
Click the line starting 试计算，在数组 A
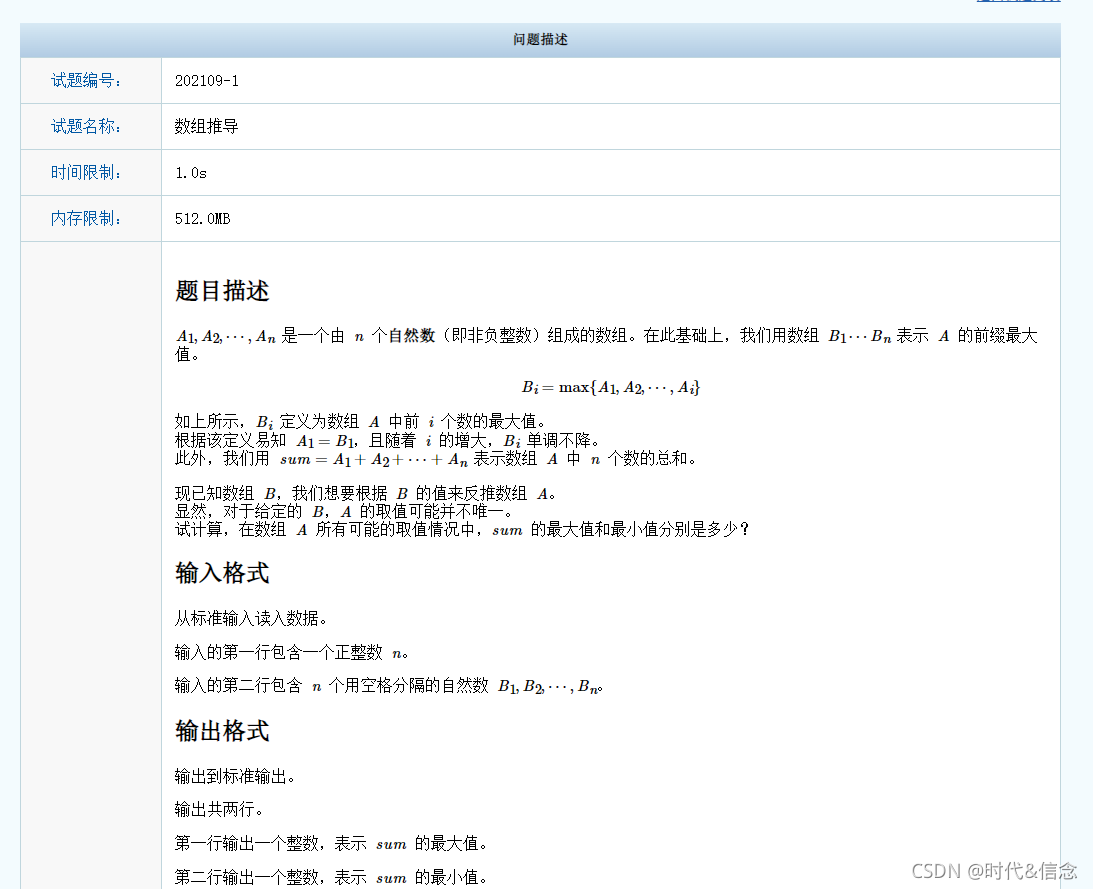coord(462,530)
